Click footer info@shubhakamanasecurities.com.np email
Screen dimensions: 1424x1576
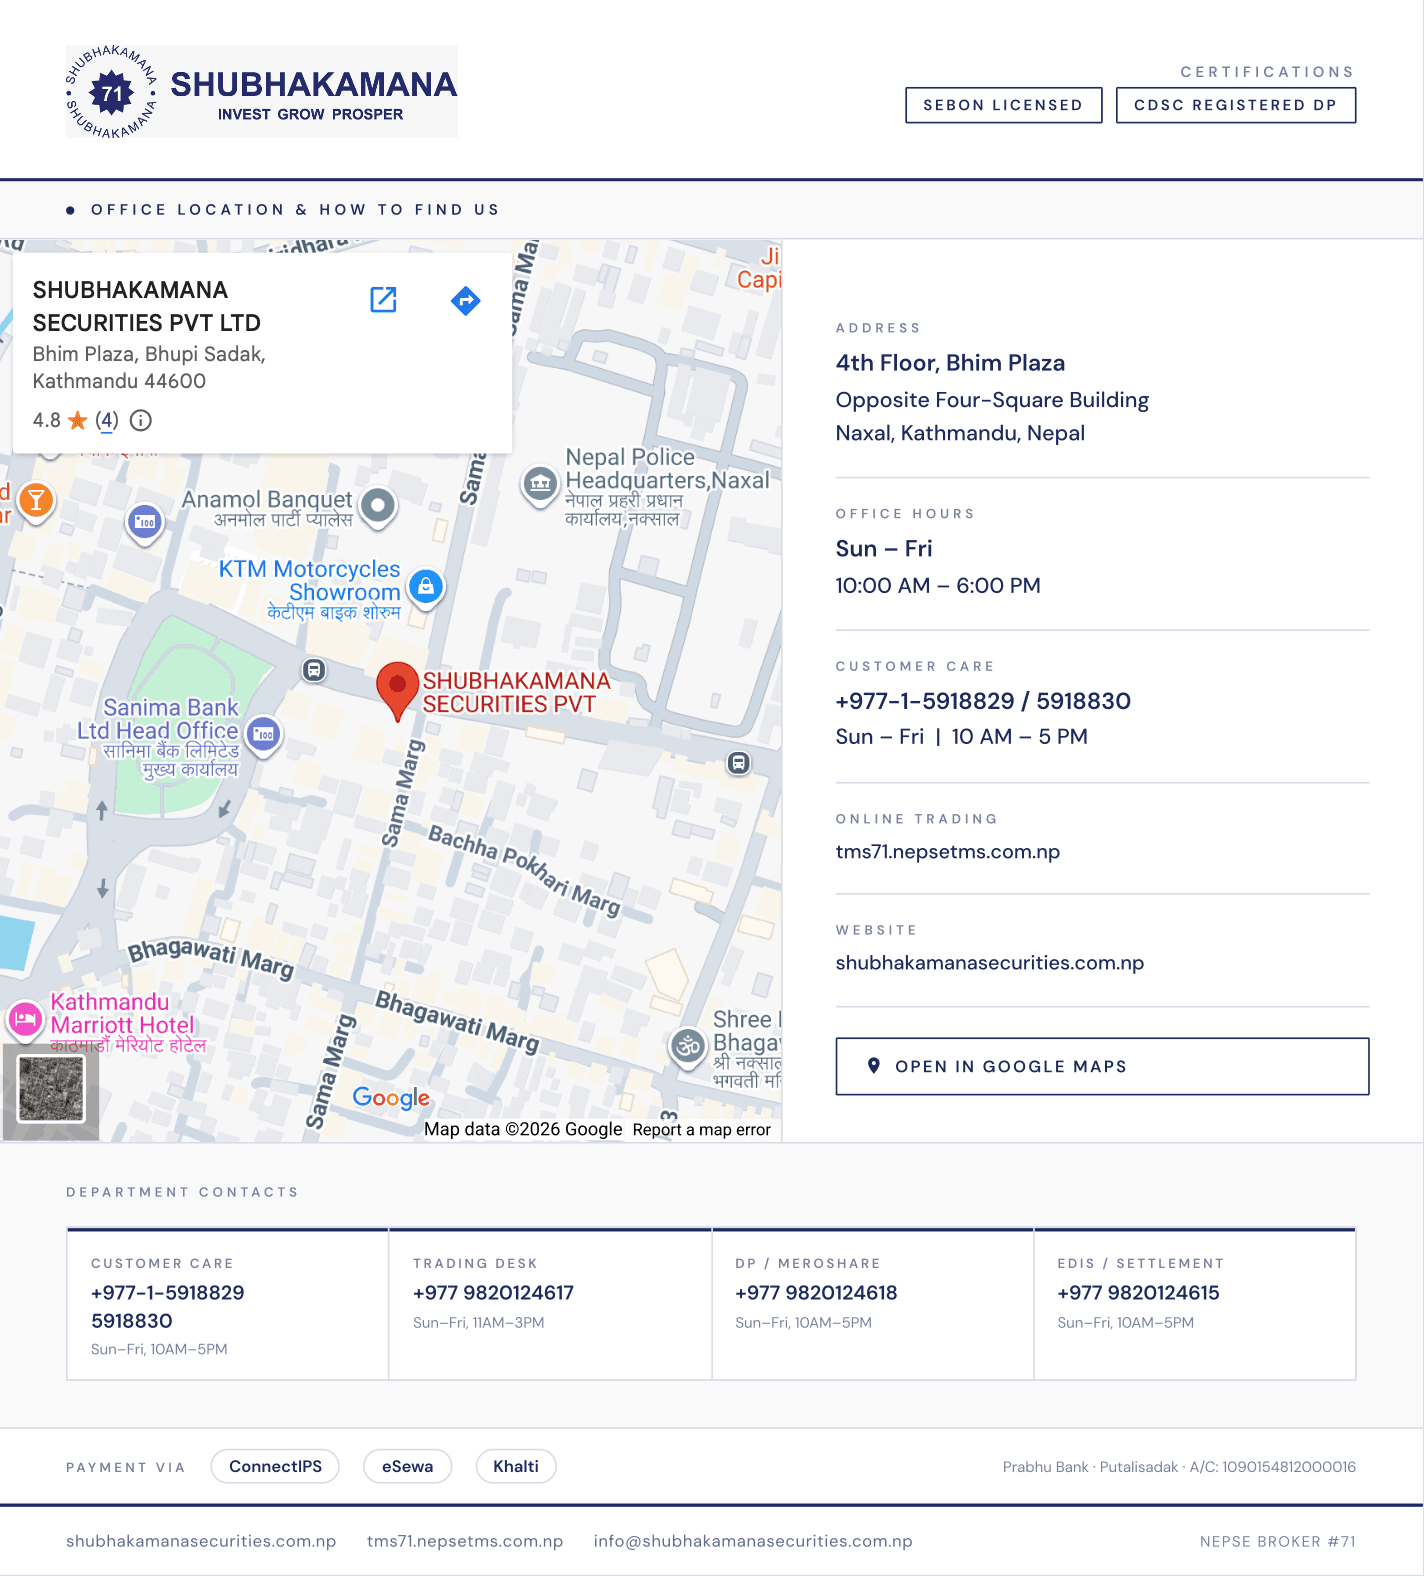click(753, 1541)
